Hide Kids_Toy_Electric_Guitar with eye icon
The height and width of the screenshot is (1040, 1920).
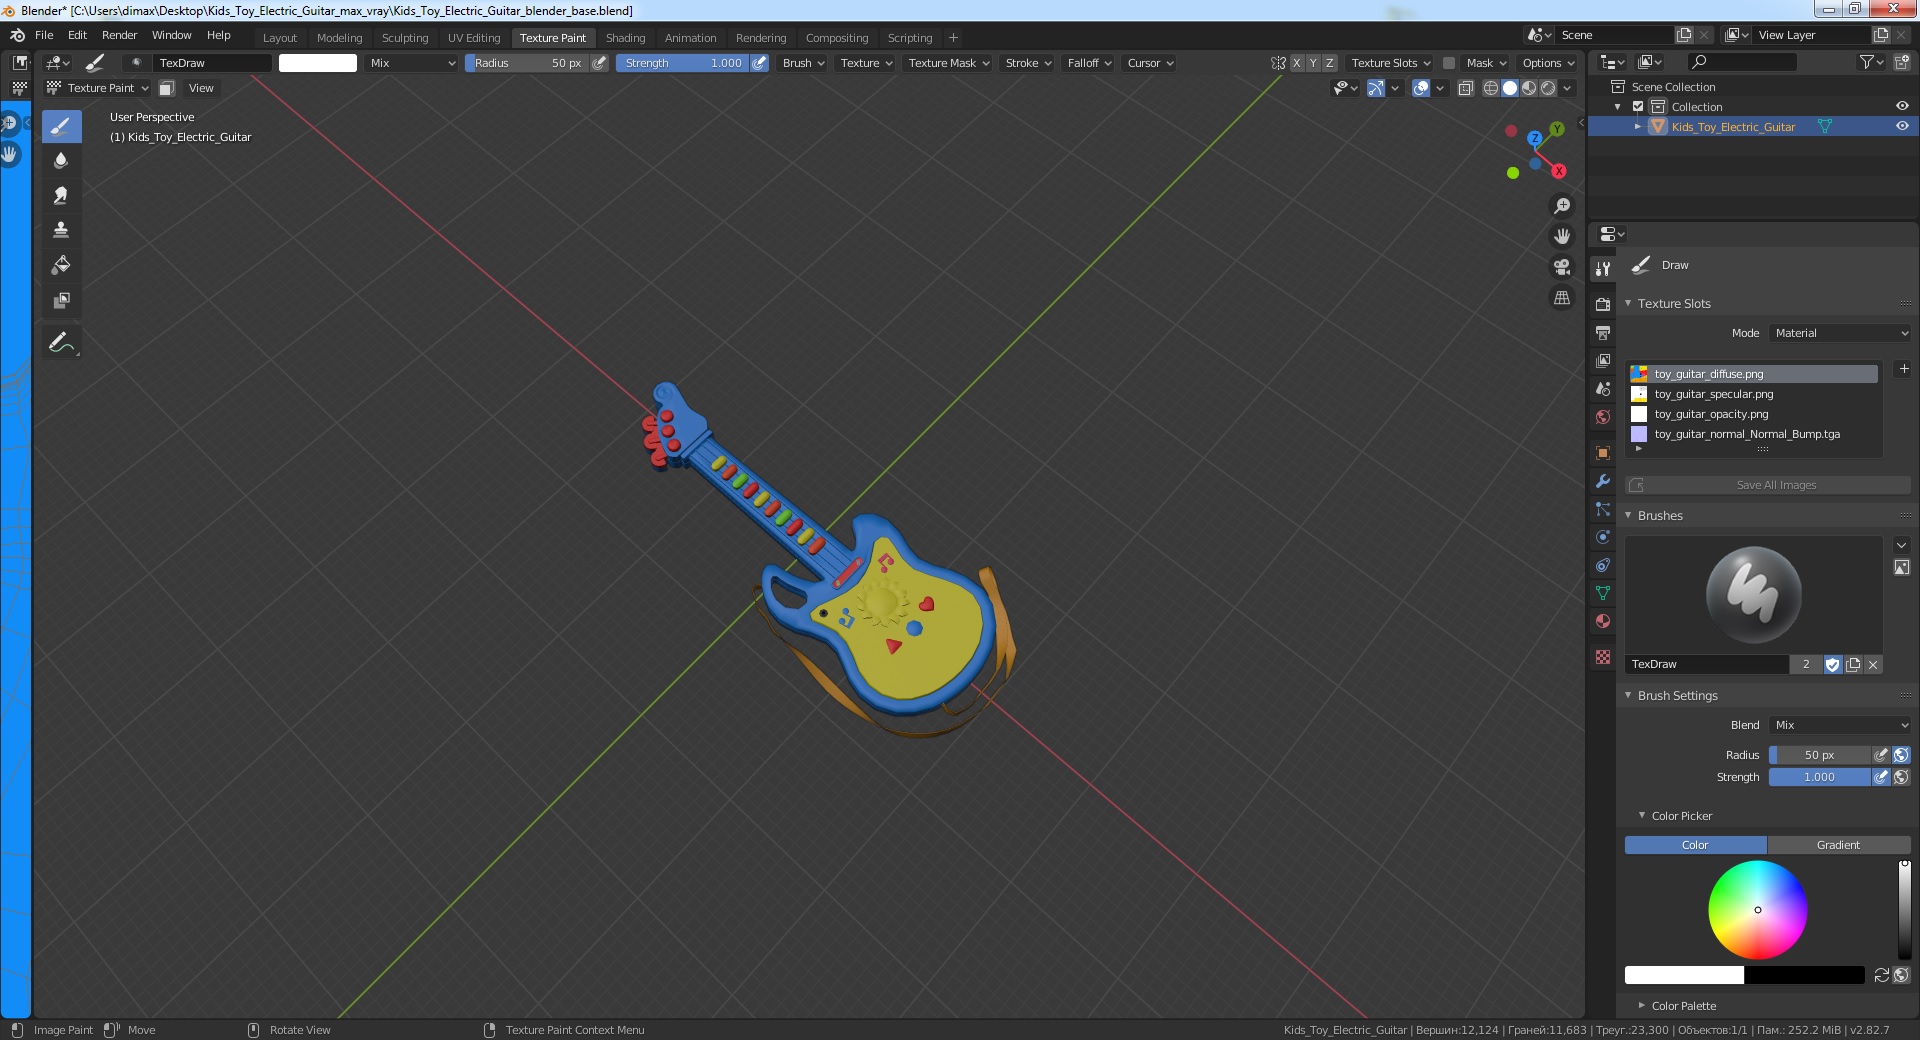(x=1901, y=126)
